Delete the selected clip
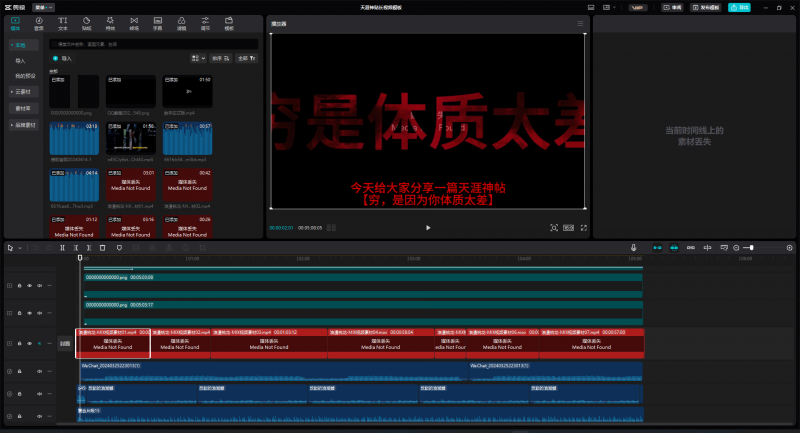The image size is (800, 433). [103, 248]
